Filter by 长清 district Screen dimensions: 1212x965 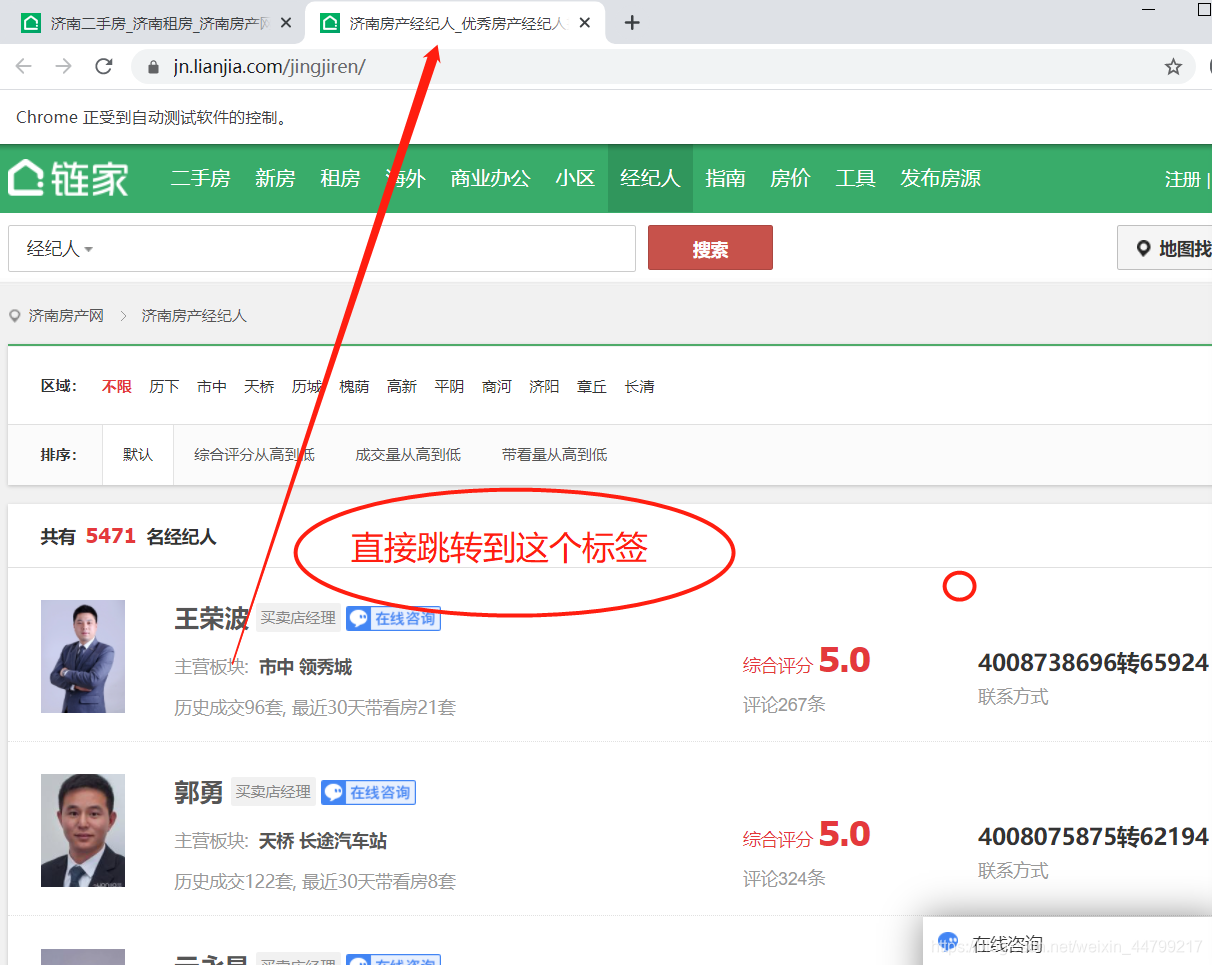(x=639, y=386)
